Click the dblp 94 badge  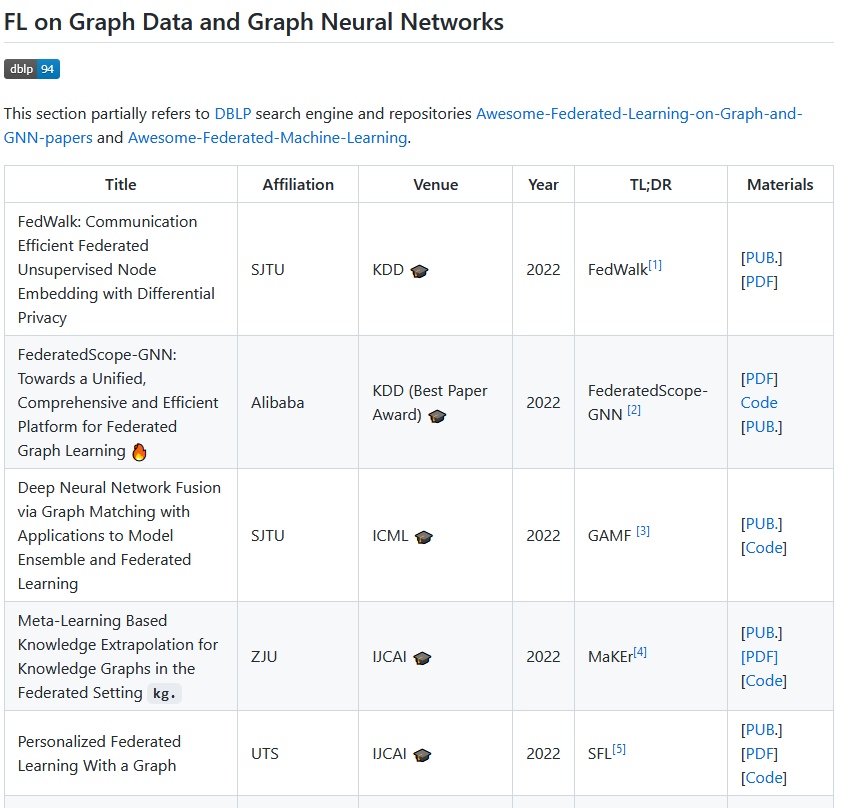point(32,69)
